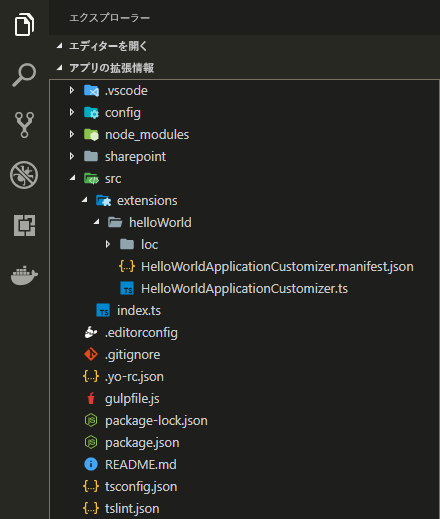Select the helloWorld folder label
This screenshot has height=519, width=440.
pos(160,222)
